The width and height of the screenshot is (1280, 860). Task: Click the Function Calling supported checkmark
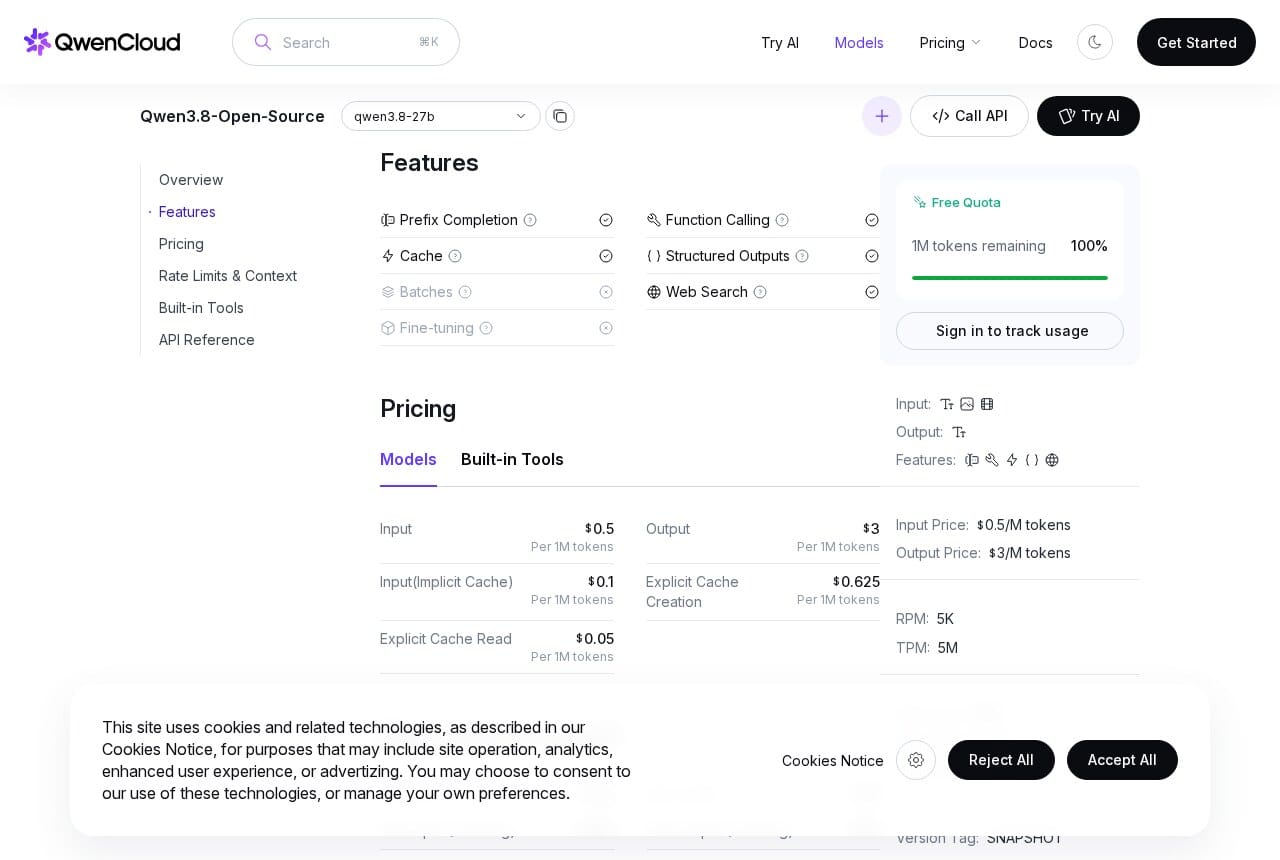[872, 220]
